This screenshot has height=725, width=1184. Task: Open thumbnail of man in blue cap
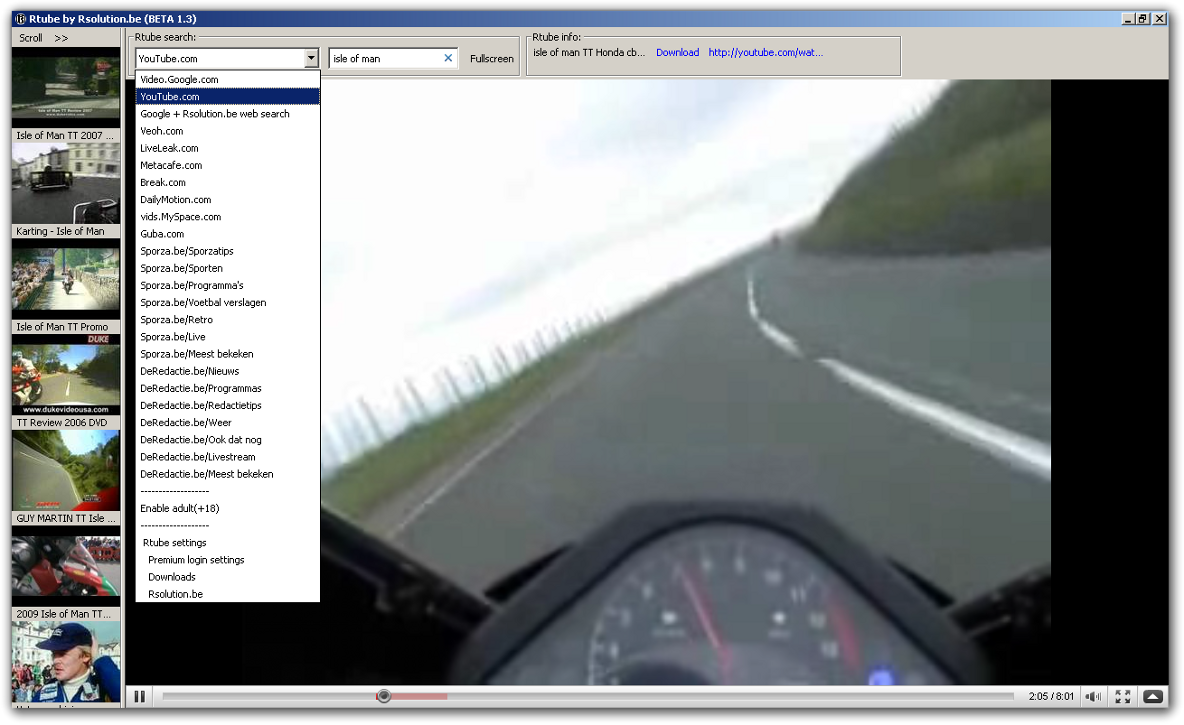tap(66, 662)
